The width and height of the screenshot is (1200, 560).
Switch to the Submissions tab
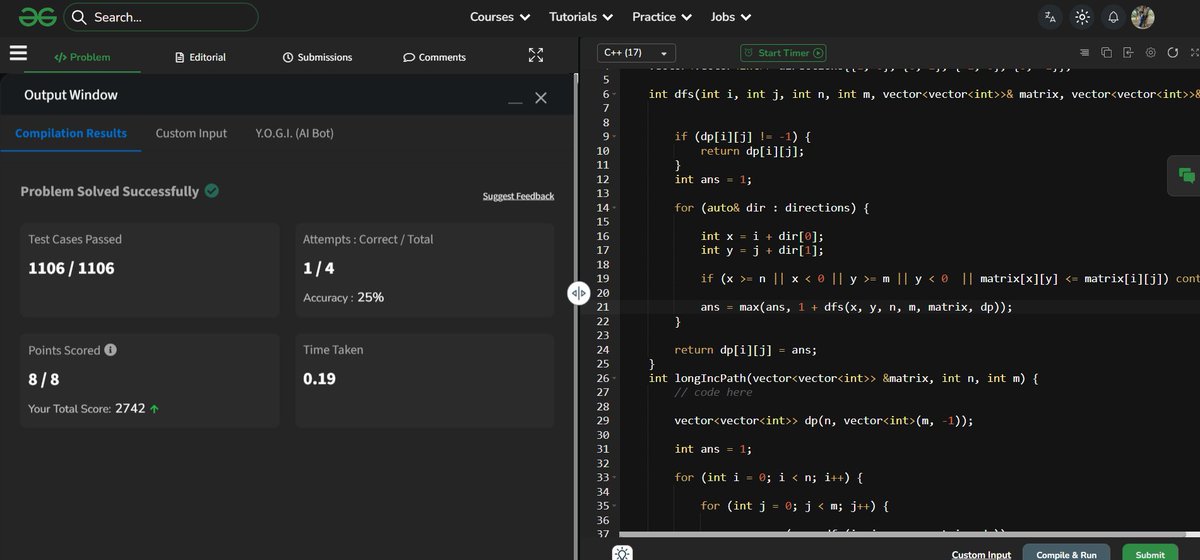point(318,57)
